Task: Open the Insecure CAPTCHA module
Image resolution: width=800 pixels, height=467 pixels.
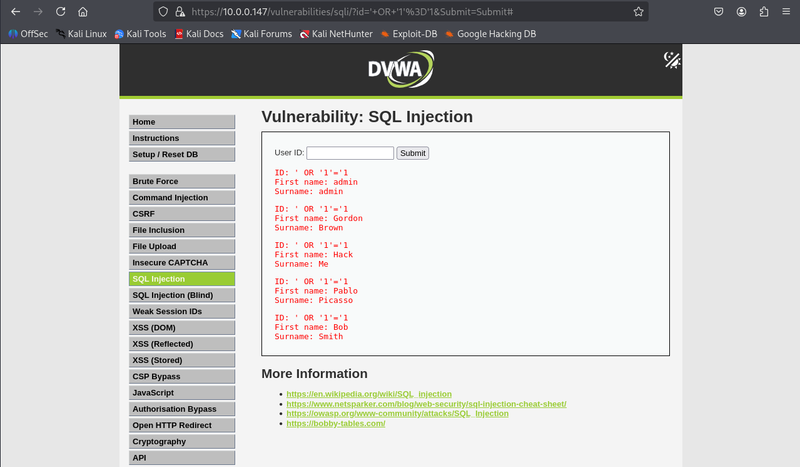Action: click(182, 262)
